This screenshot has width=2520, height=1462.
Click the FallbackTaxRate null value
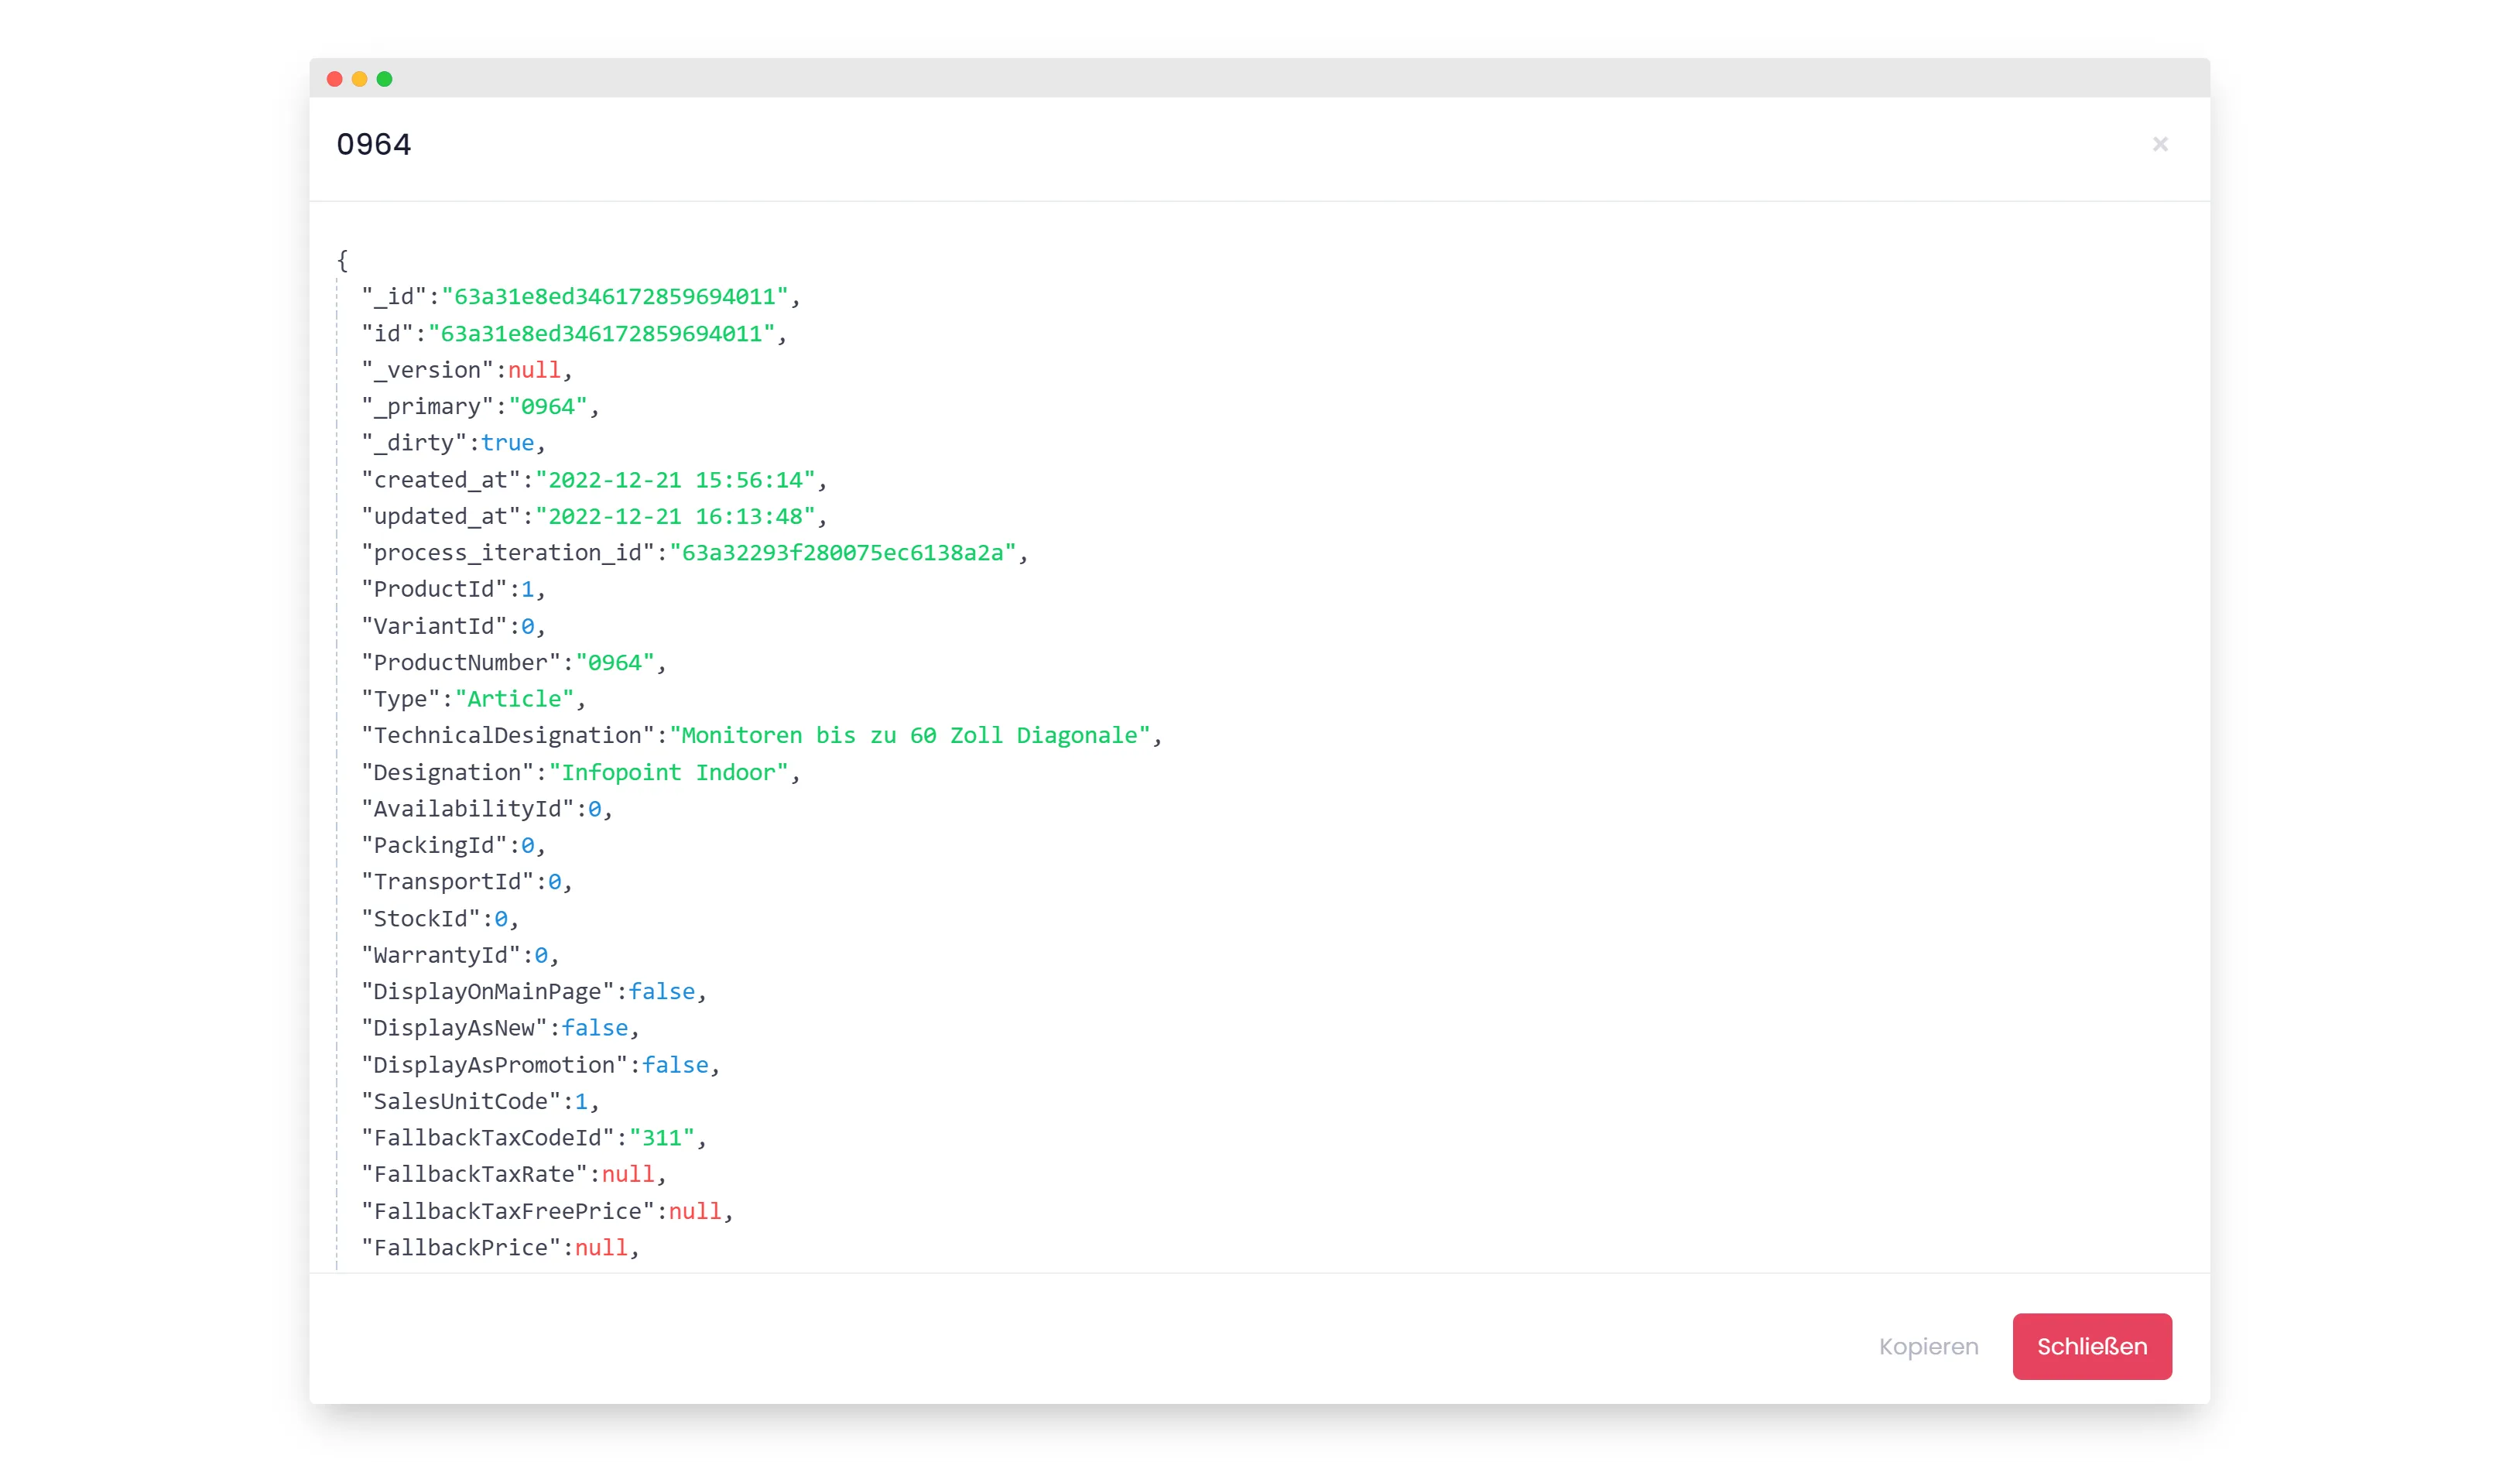click(x=628, y=1174)
